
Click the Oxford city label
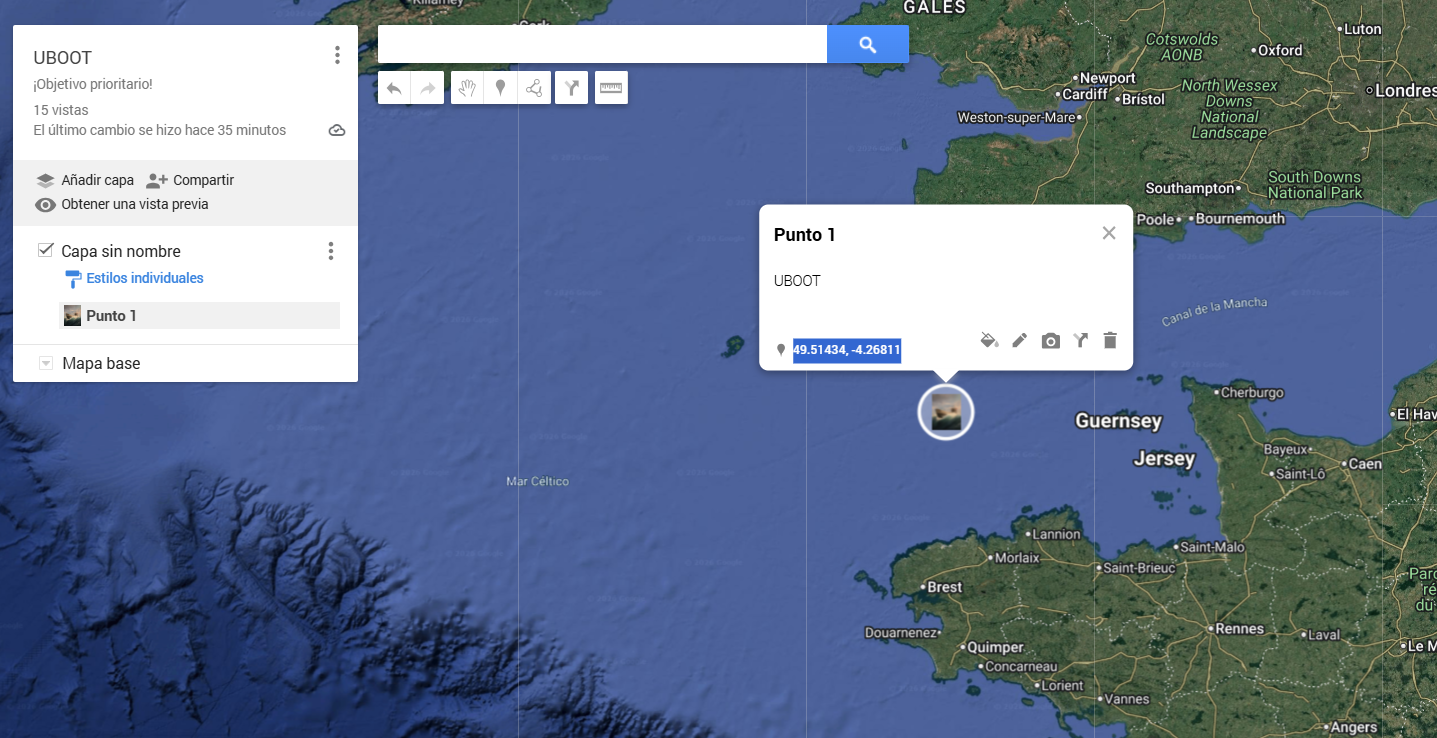tap(1280, 50)
